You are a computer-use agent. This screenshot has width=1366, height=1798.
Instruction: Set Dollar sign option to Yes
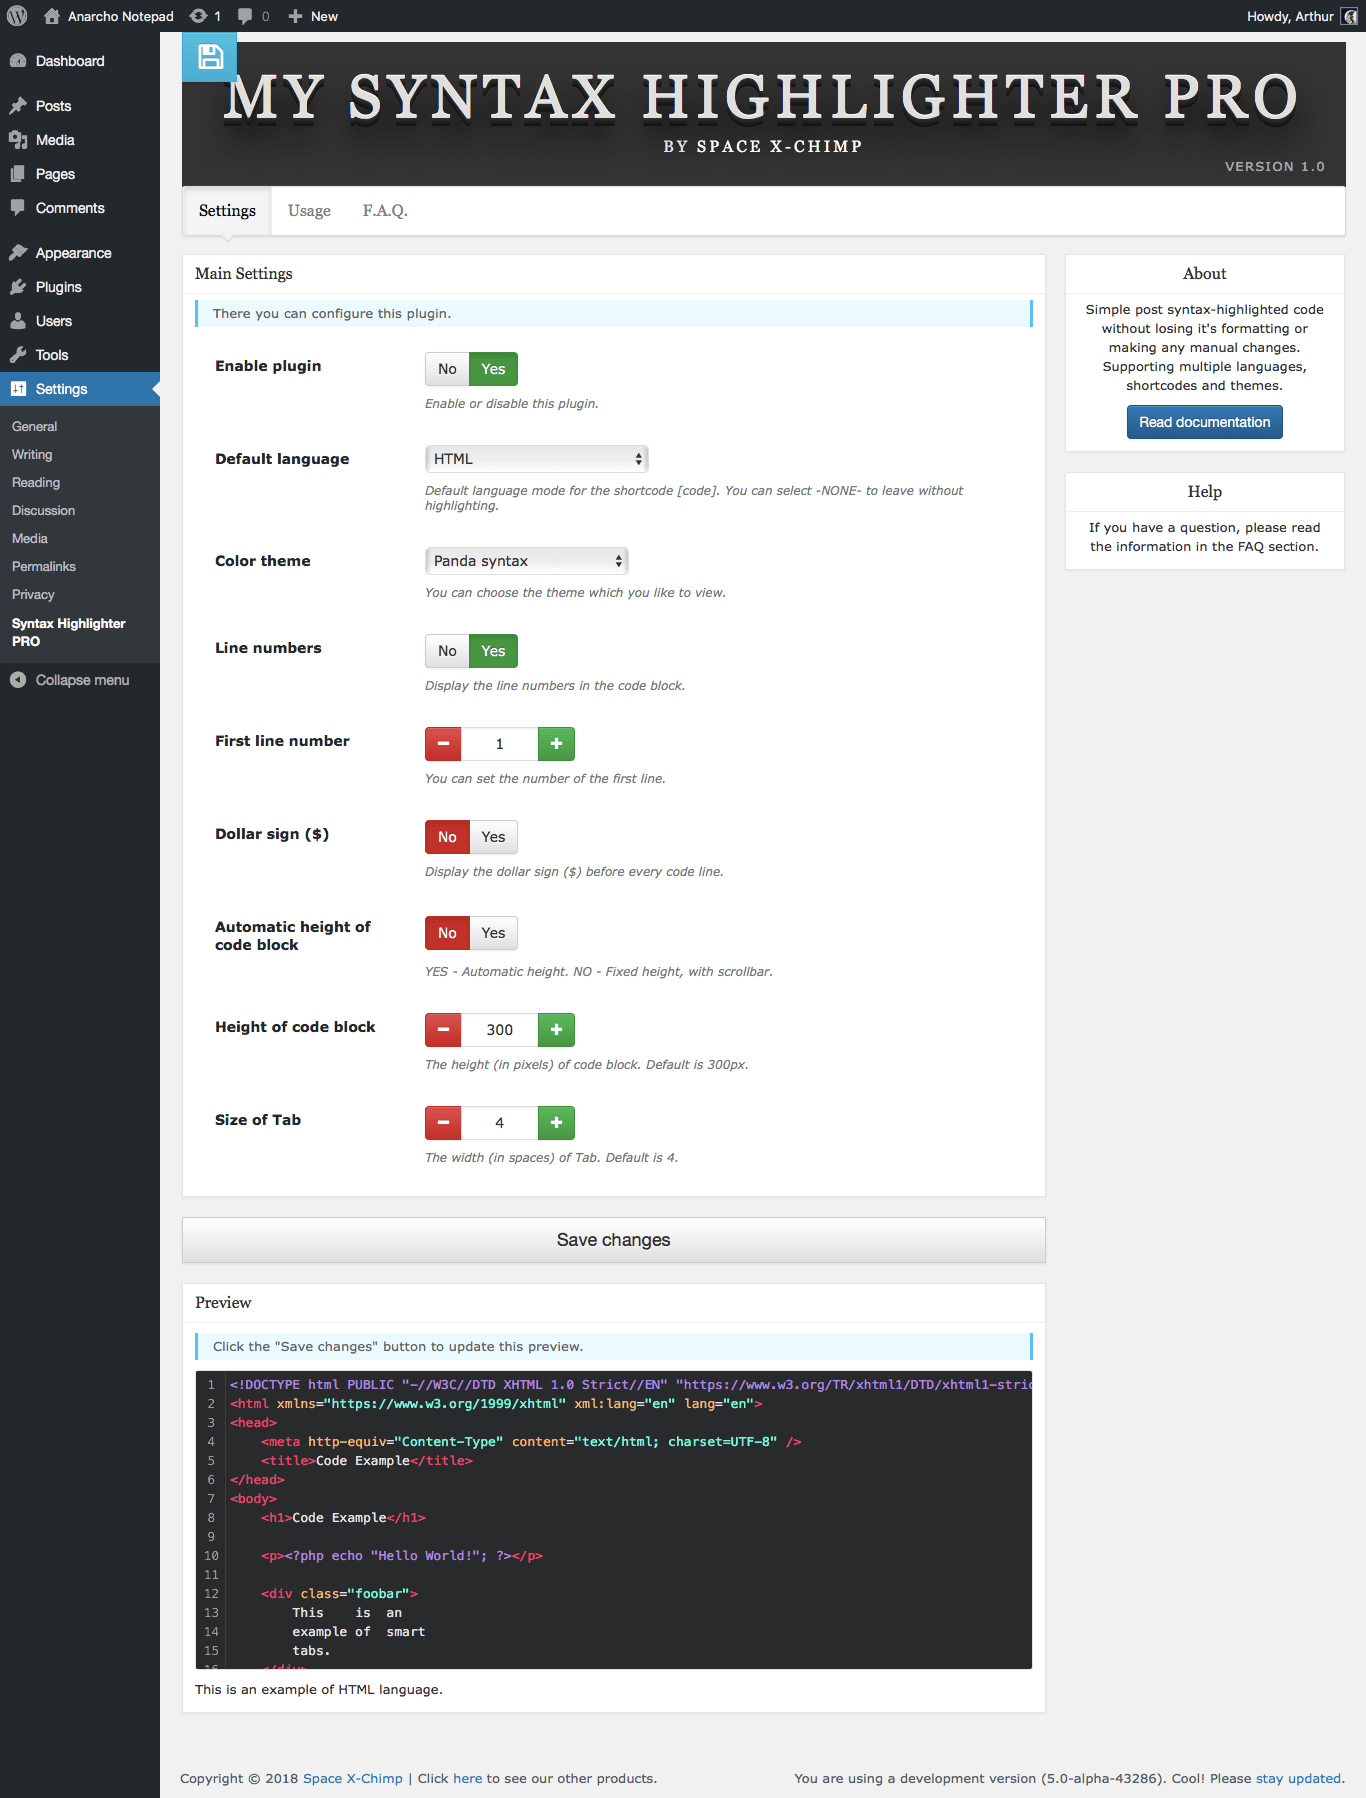click(x=493, y=837)
